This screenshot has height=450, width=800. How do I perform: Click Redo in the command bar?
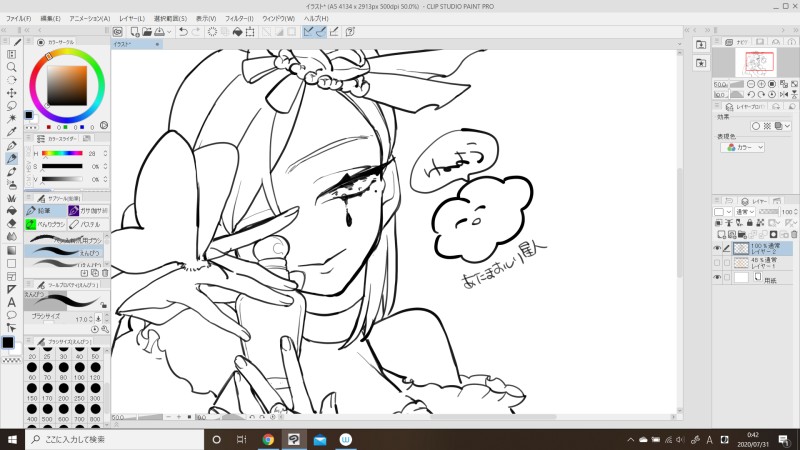[196, 32]
